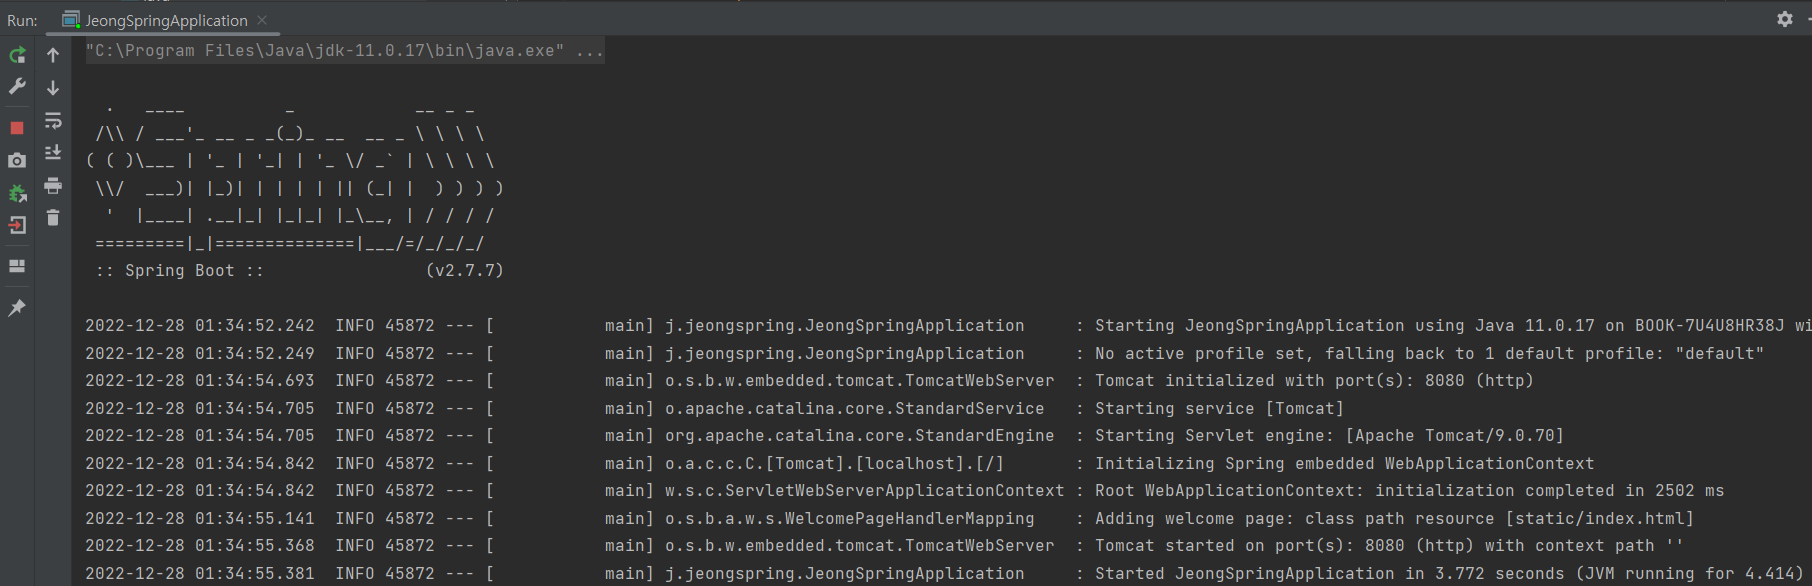Open run configuration with the wrench icon
The width and height of the screenshot is (1812, 586).
(17, 87)
